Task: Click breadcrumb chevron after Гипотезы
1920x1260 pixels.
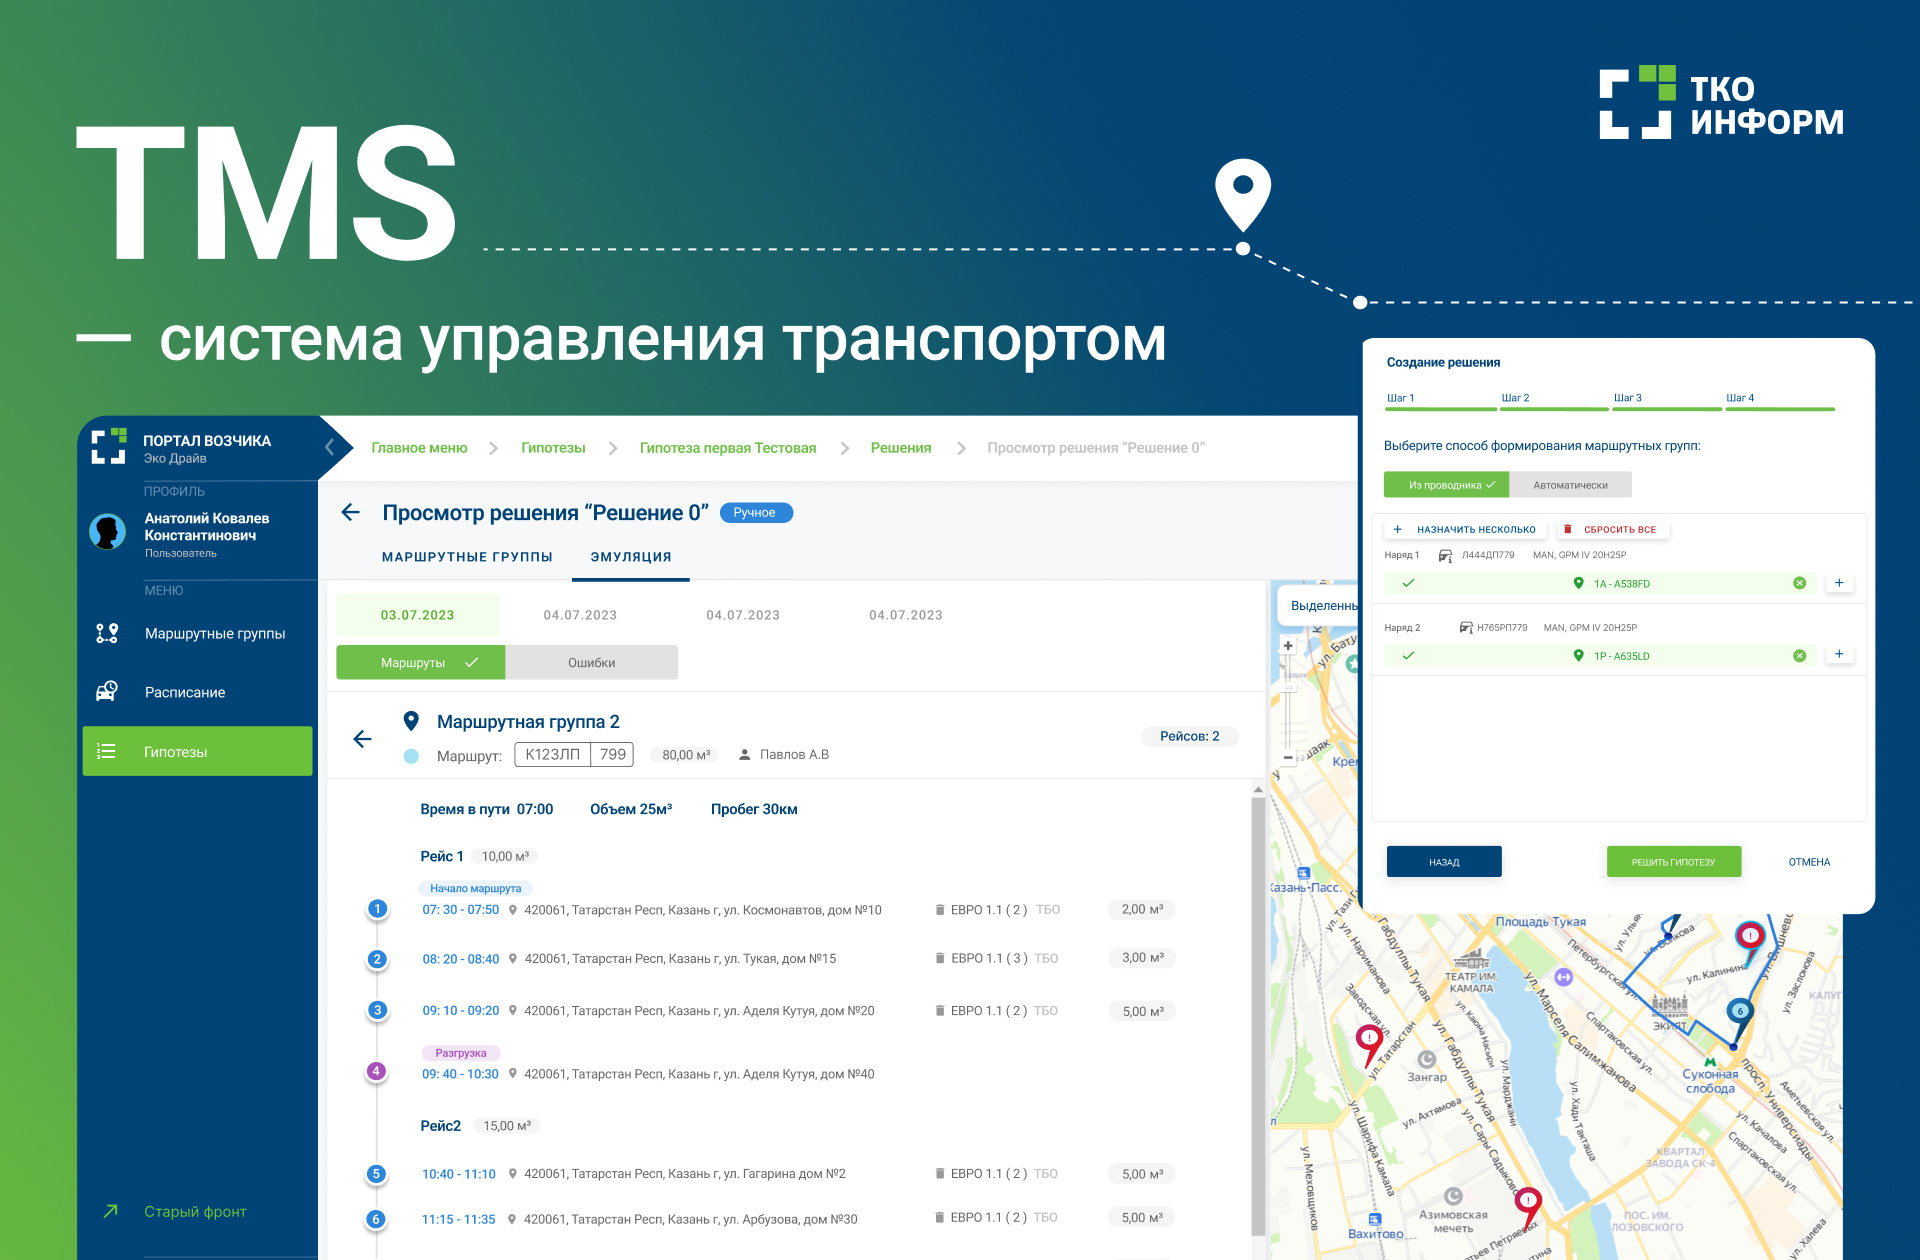Action: pos(613,448)
